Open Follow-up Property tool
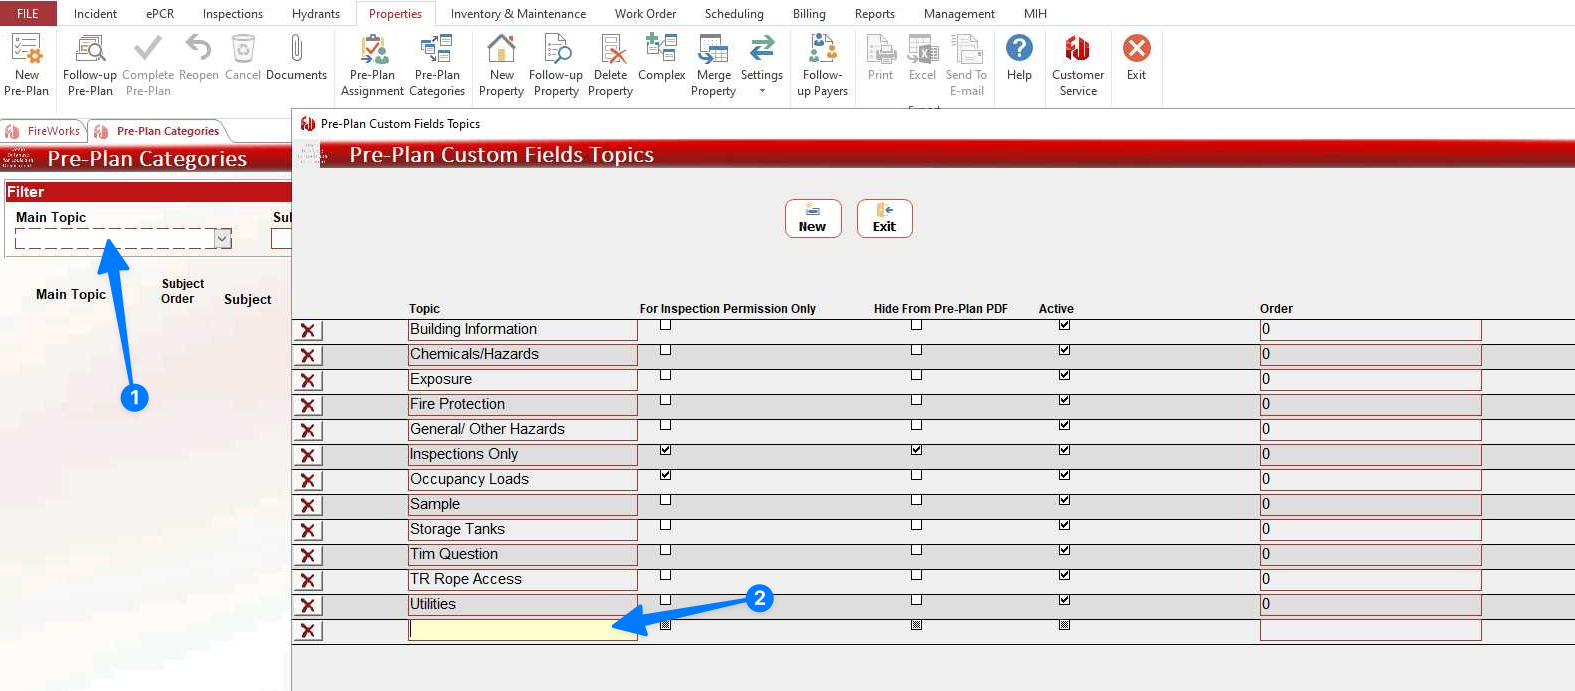Viewport: 1575px width, 691px height. point(556,65)
